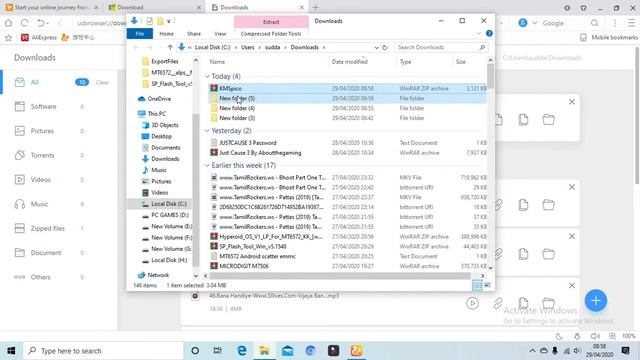Image resolution: width=640 pixels, height=360 pixels.
Task: Switch to large icons view in Explorer status bar
Action: point(487,285)
